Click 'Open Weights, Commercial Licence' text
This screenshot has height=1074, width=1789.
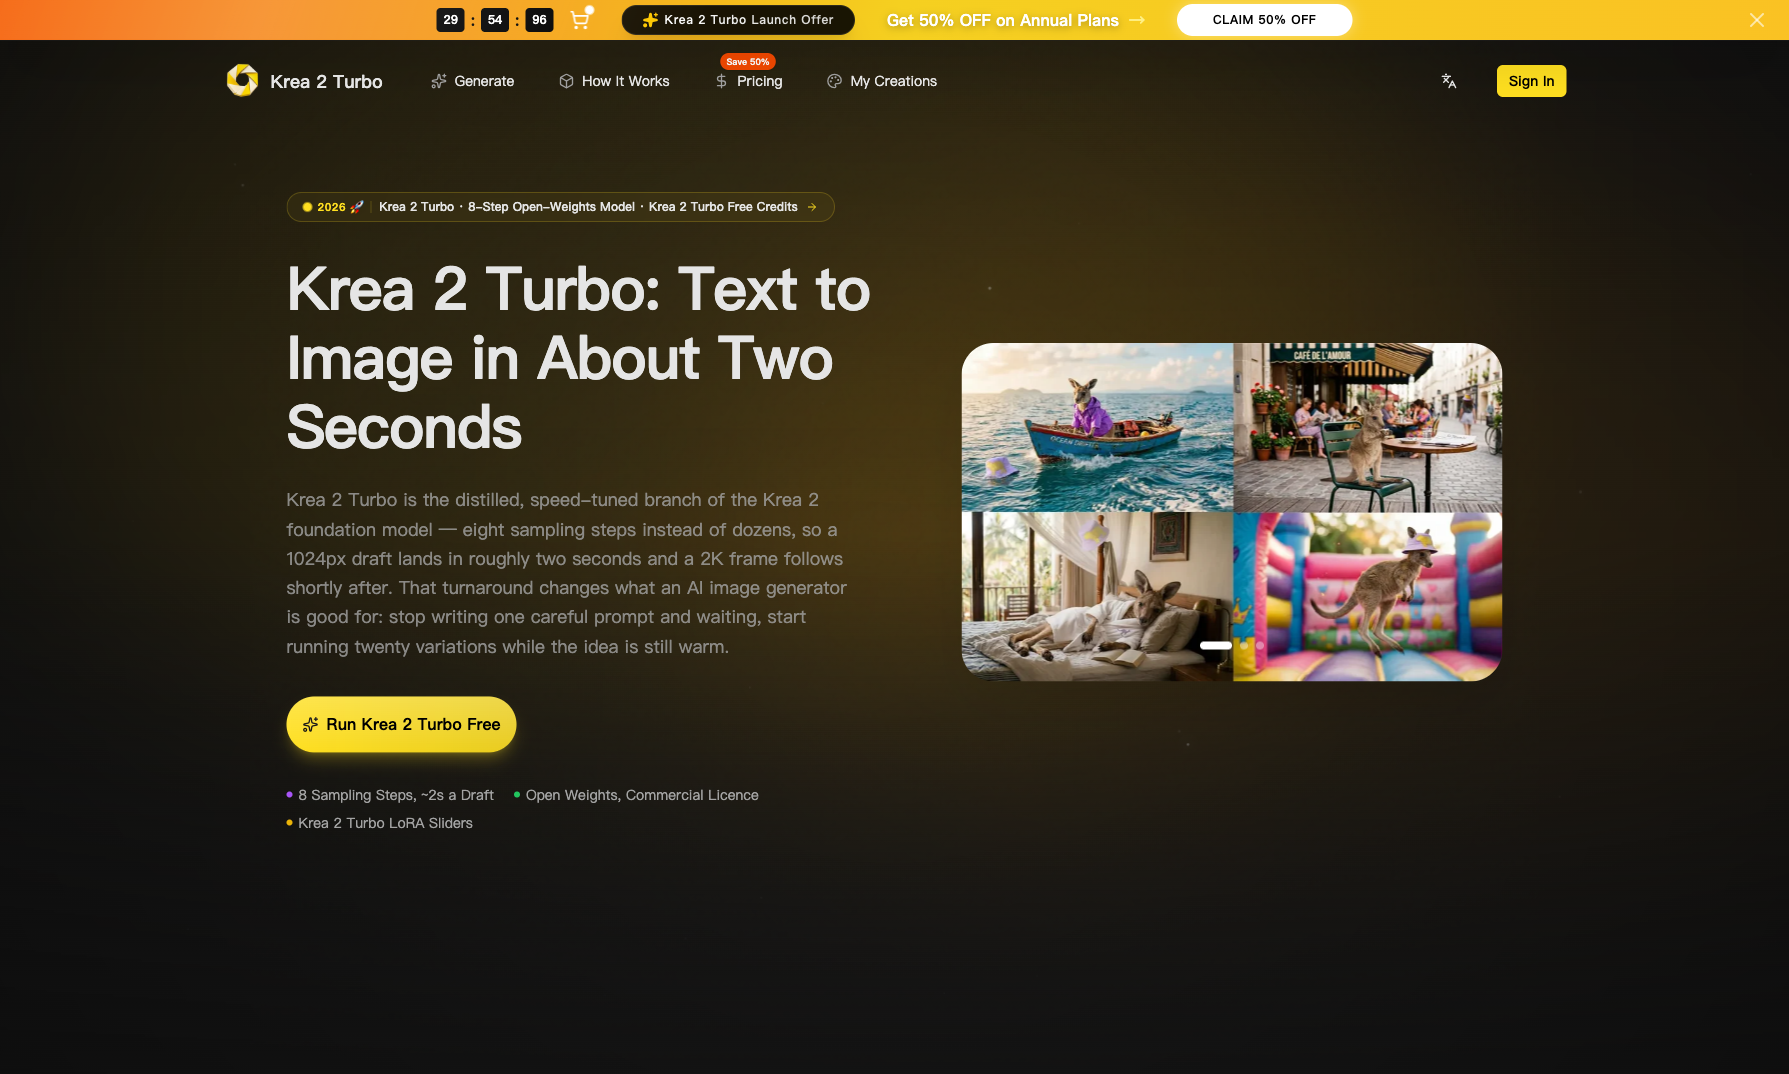click(x=642, y=795)
